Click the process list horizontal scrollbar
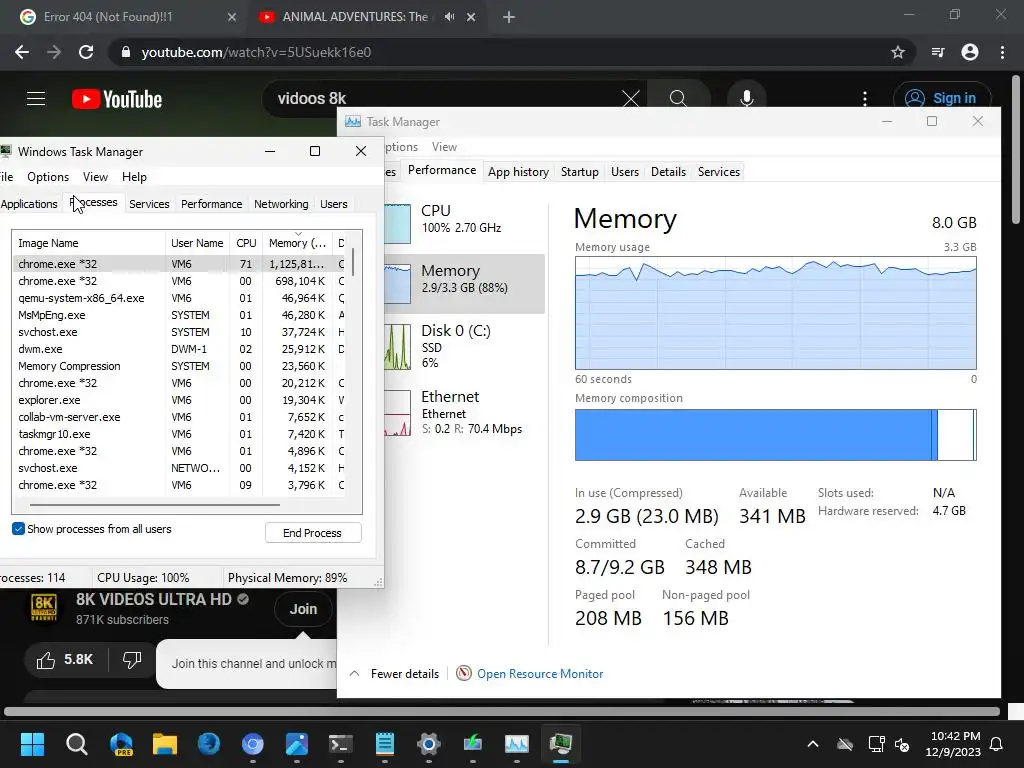Viewport: 1024px width, 768px height. tap(154, 505)
